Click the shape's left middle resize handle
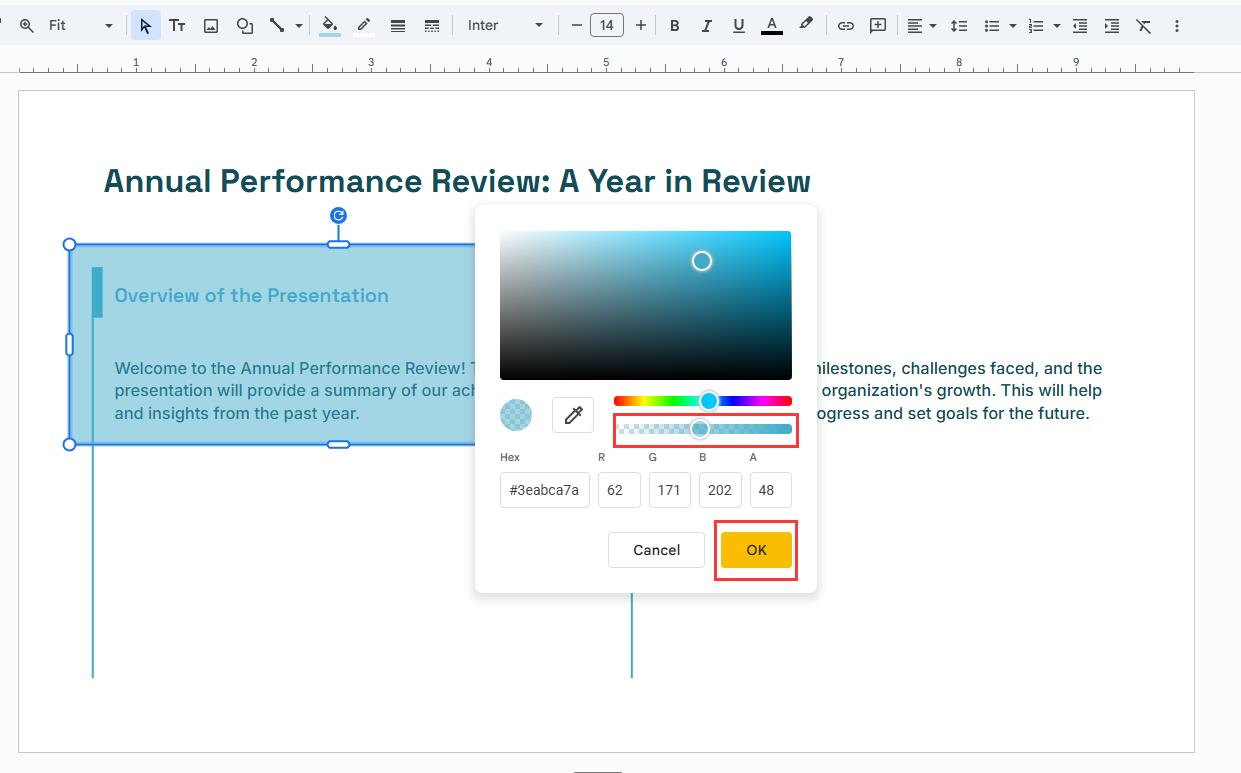This screenshot has height=773, width=1241. [x=69, y=344]
